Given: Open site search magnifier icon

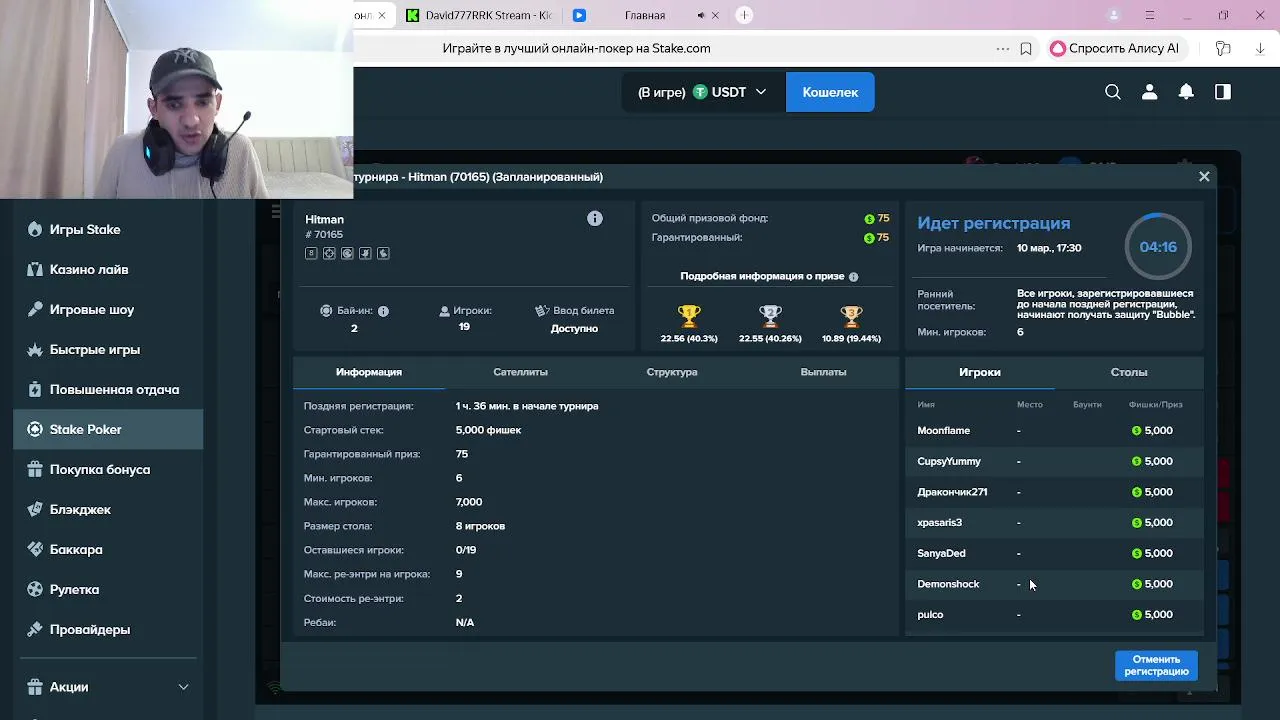Looking at the screenshot, I should 1113,92.
